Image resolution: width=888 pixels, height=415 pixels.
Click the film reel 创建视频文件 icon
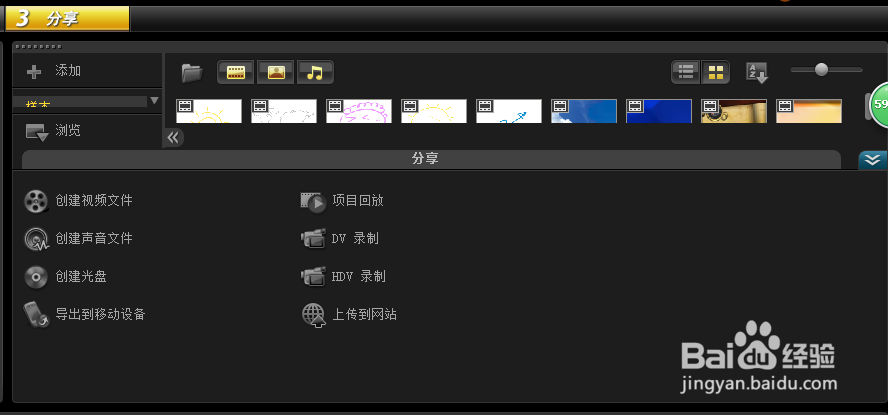pos(36,201)
